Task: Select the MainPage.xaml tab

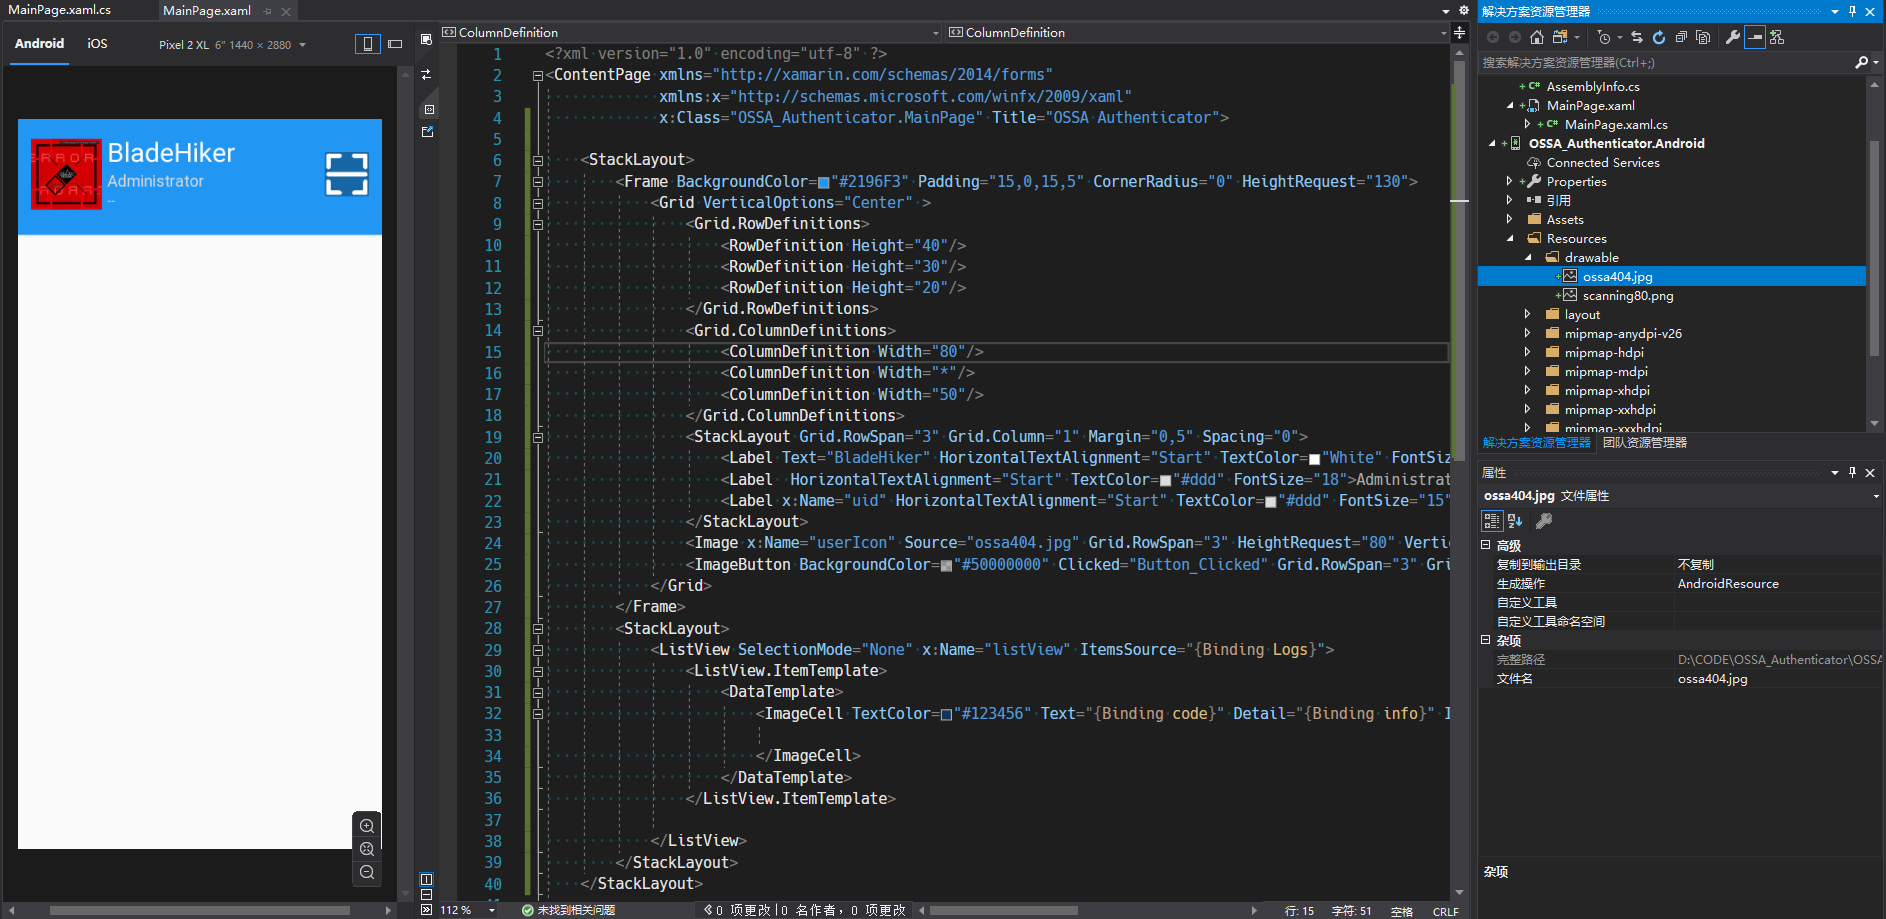Action: [207, 11]
